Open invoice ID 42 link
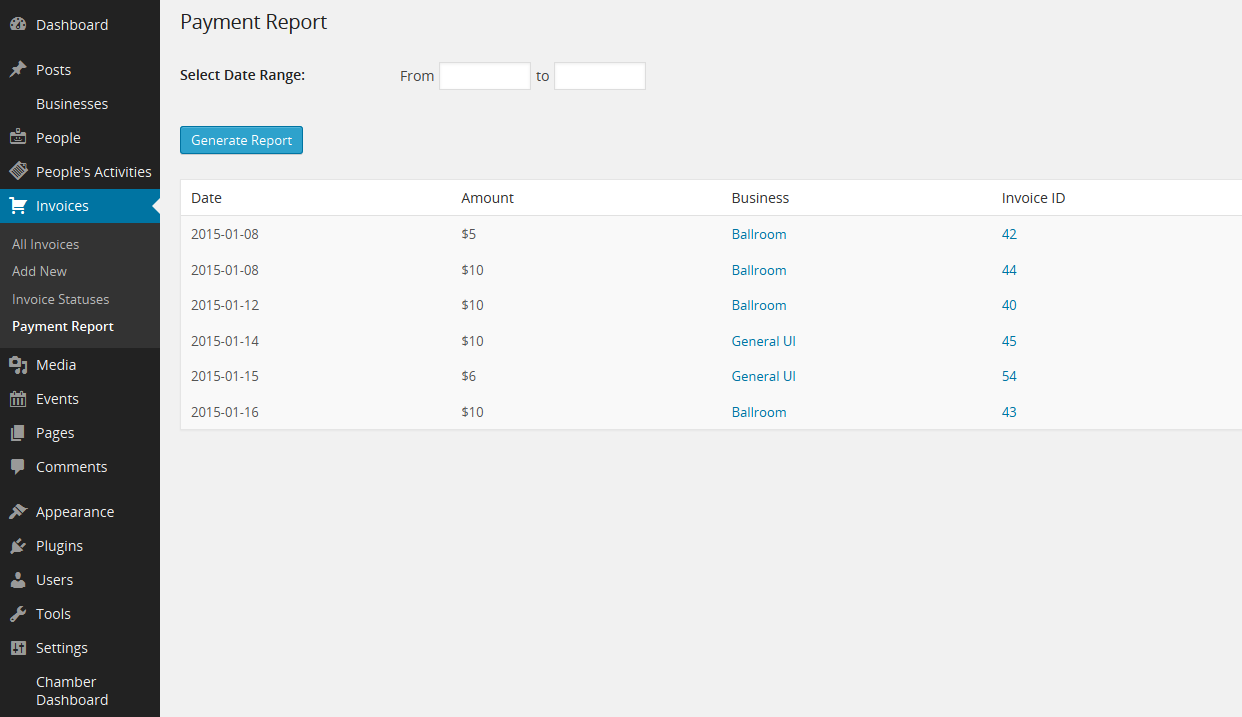This screenshot has height=717, width=1242. point(1009,234)
